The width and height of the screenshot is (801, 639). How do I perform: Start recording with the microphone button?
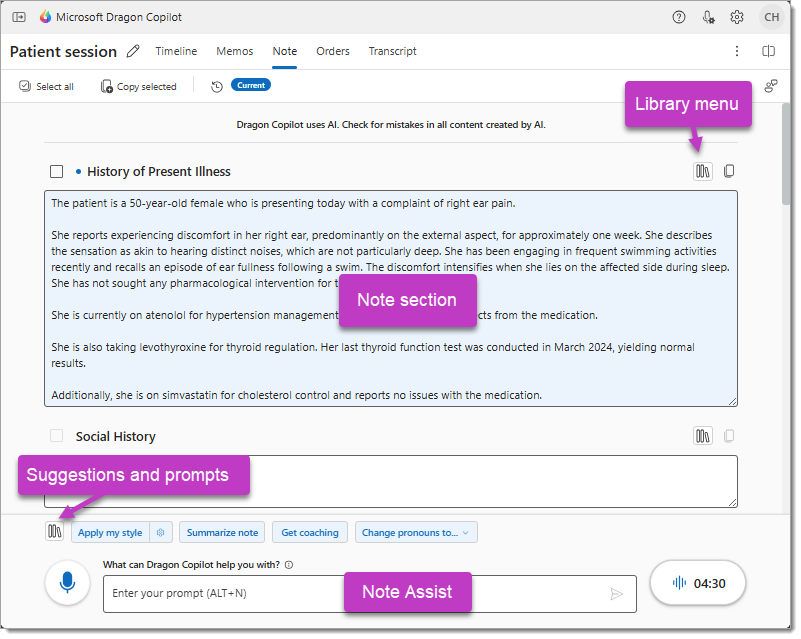click(x=67, y=583)
